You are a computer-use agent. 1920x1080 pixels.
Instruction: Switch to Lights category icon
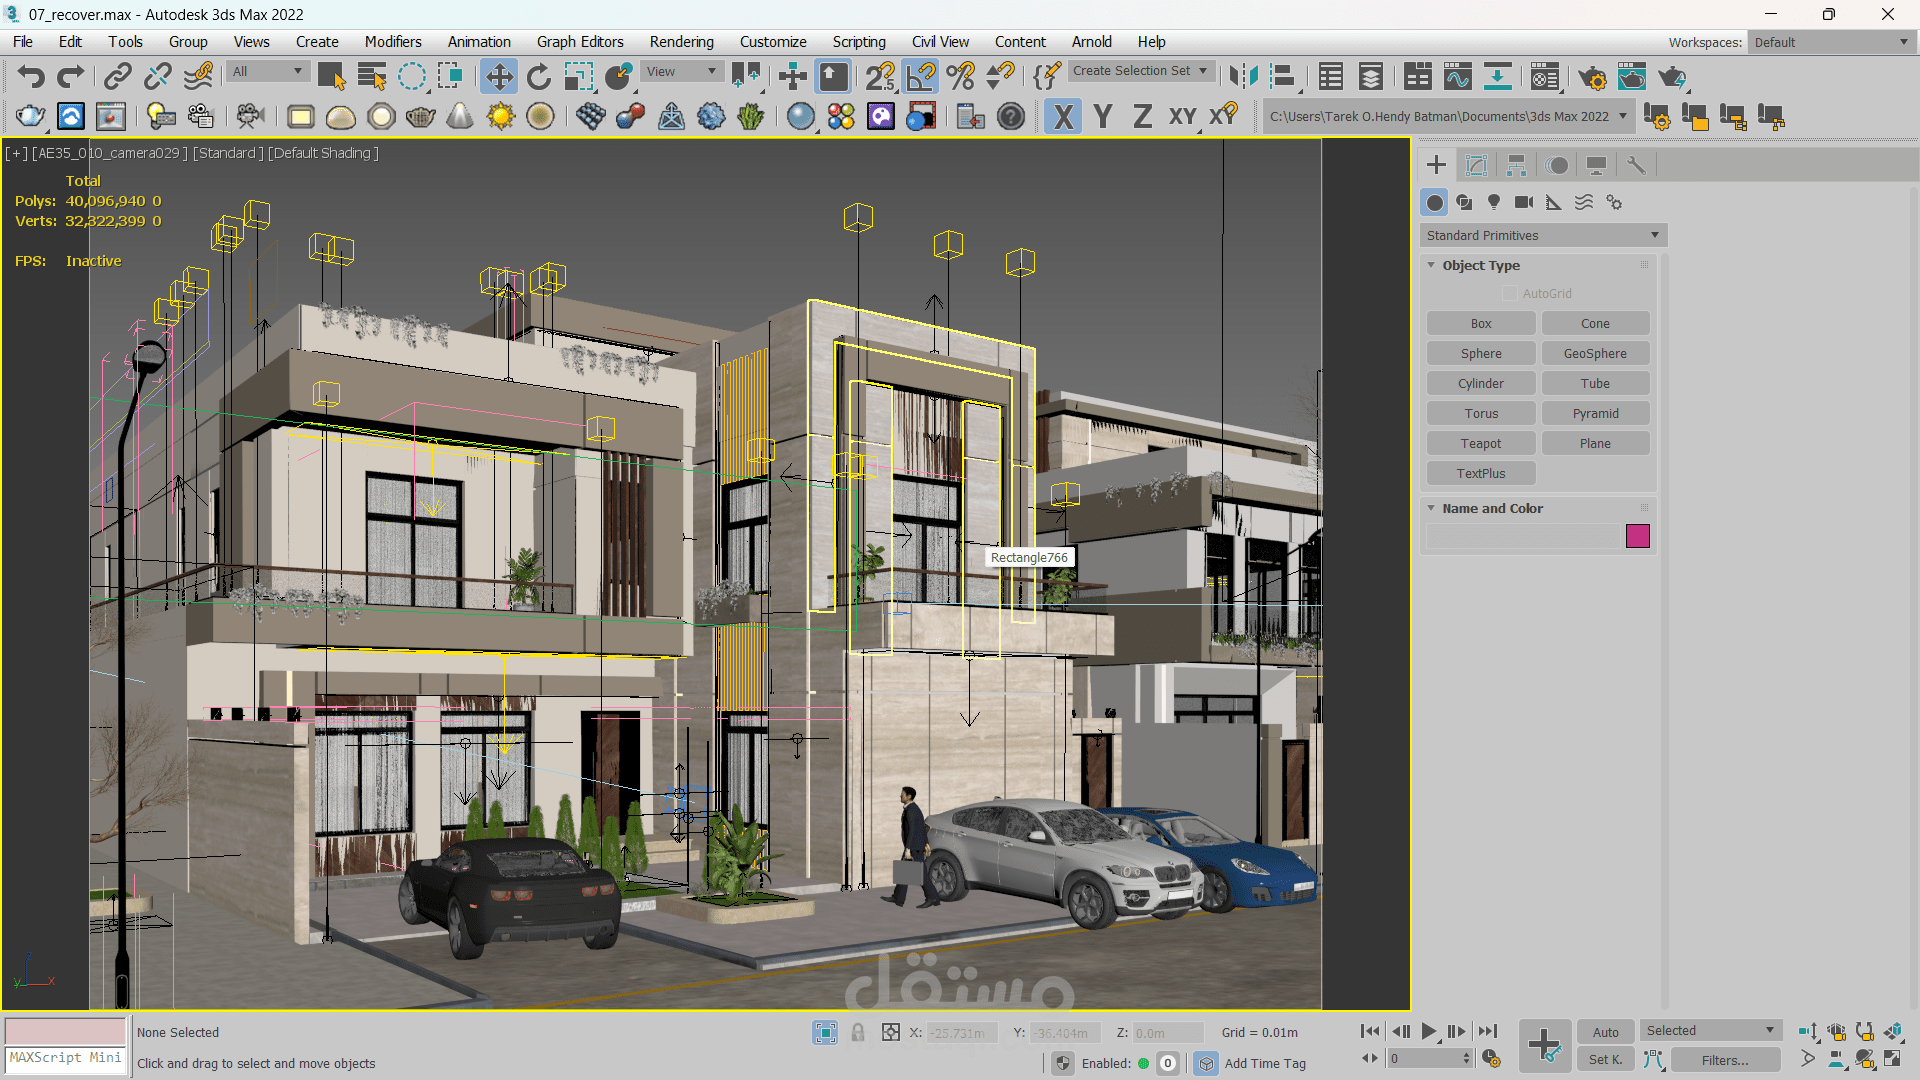1494,202
